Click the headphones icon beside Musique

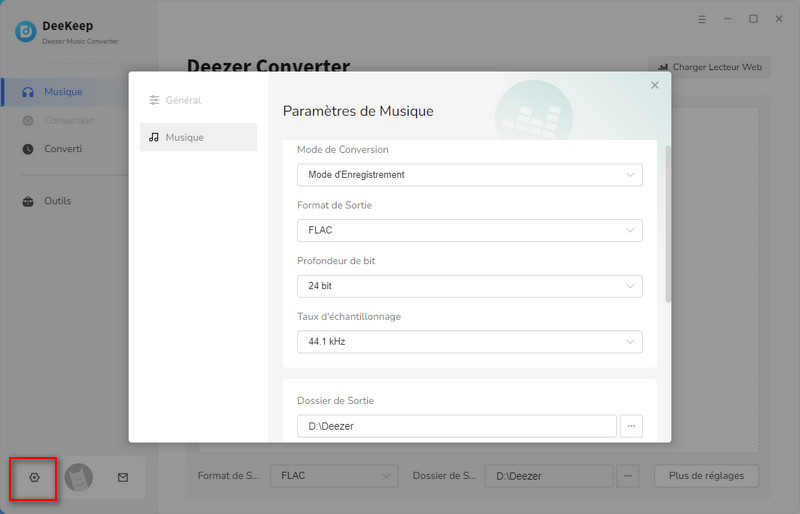[x=28, y=92]
